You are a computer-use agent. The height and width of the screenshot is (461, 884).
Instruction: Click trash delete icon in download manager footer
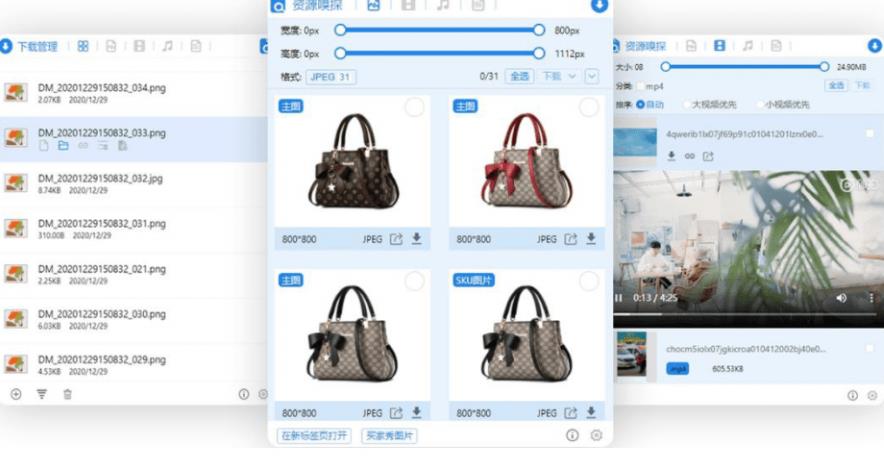pos(68,394)
